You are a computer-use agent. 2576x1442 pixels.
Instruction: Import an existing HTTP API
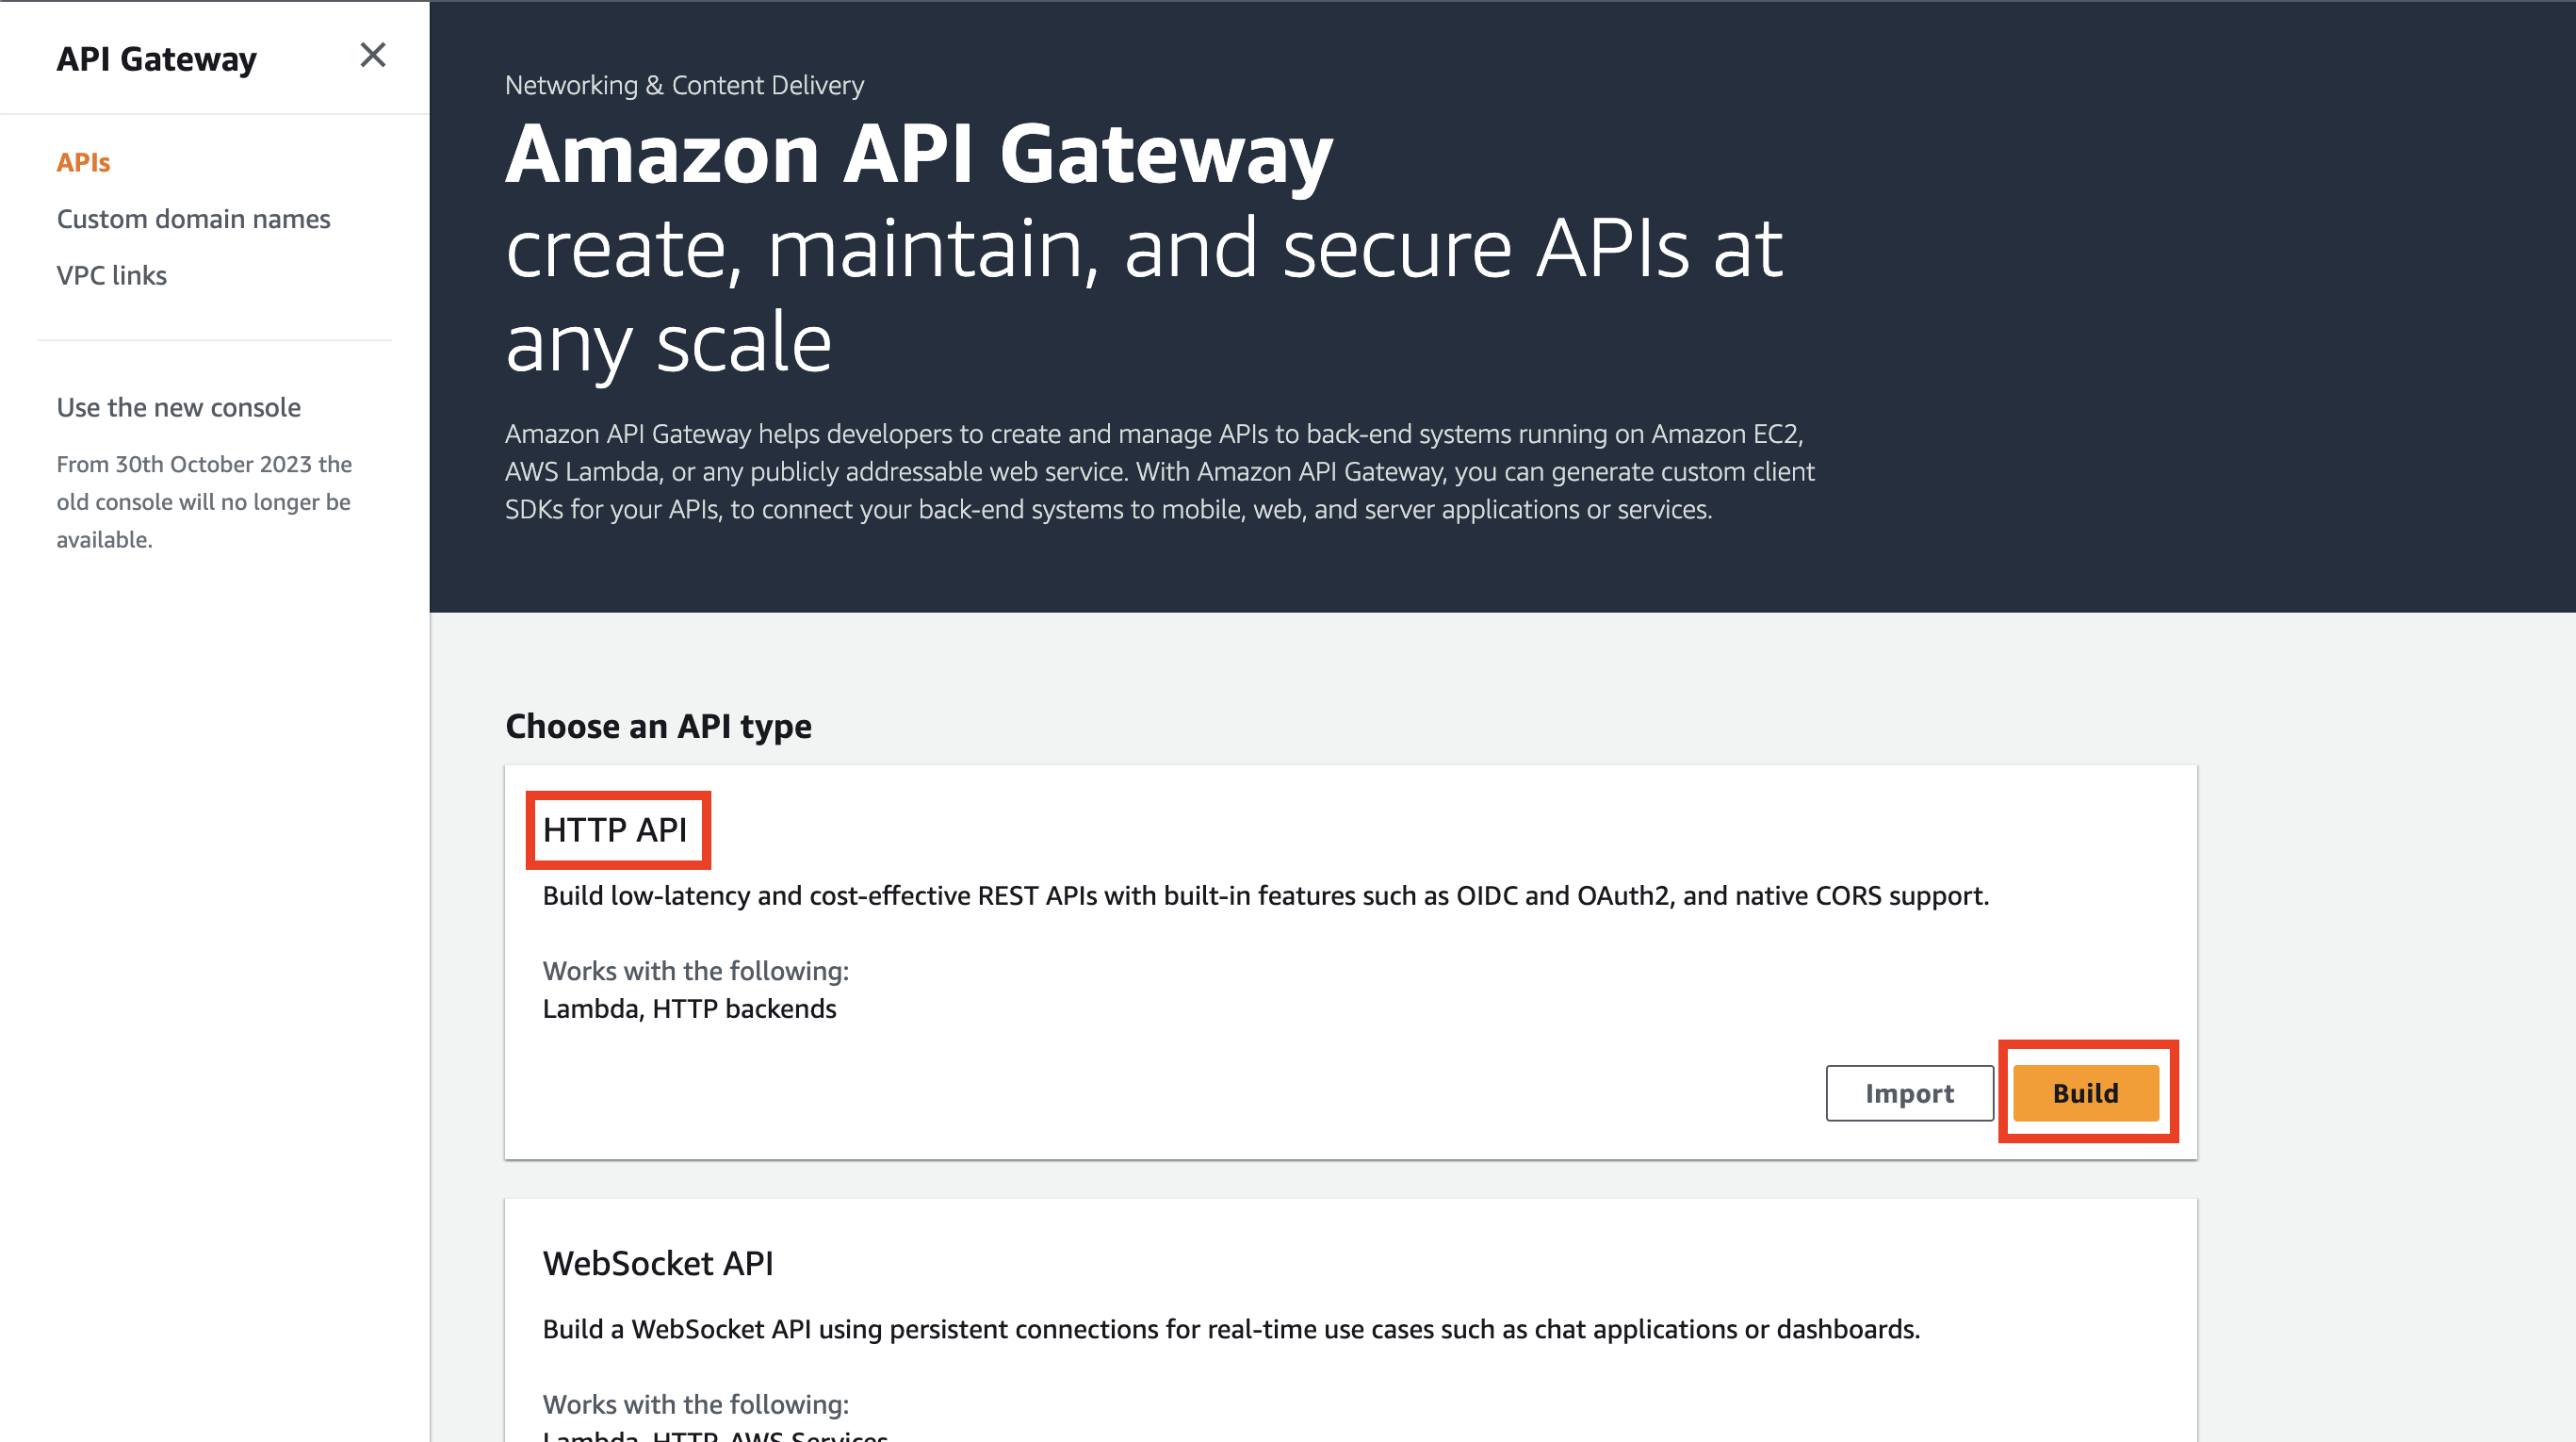coord(1909,1093)
